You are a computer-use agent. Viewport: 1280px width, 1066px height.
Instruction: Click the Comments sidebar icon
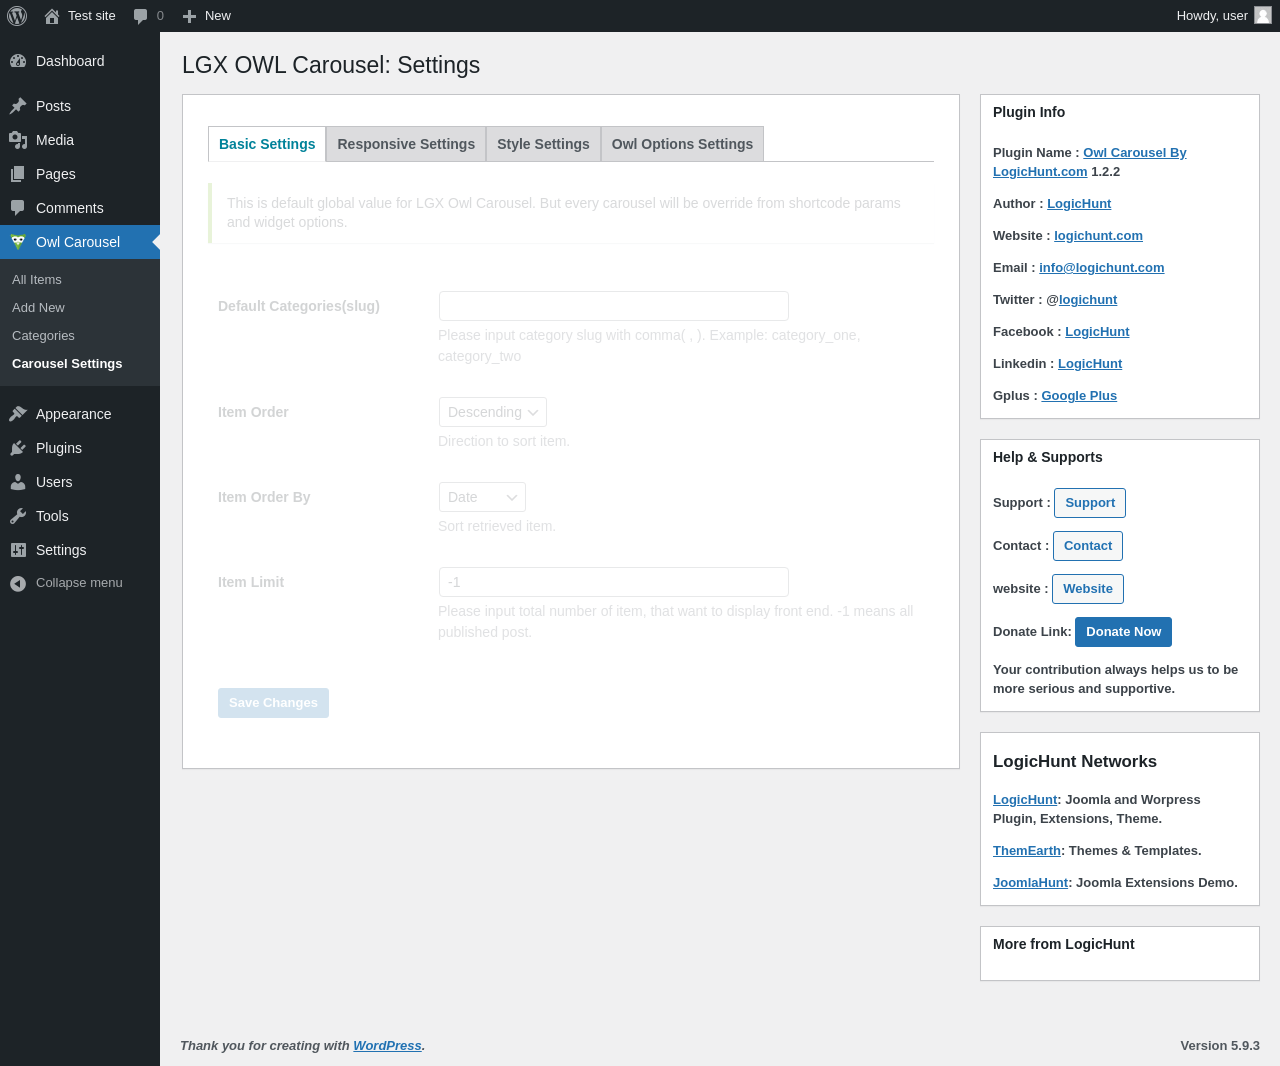point(18,208)
